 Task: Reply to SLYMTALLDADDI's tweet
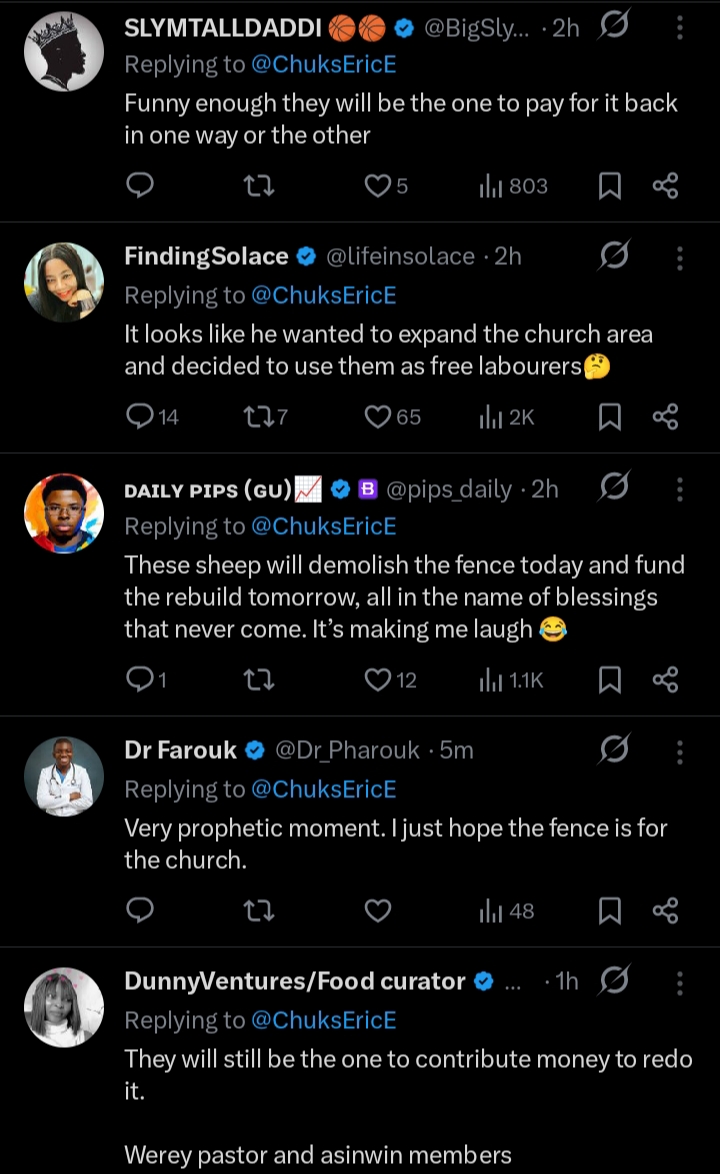pyautogui.click(x=140, y=186)
